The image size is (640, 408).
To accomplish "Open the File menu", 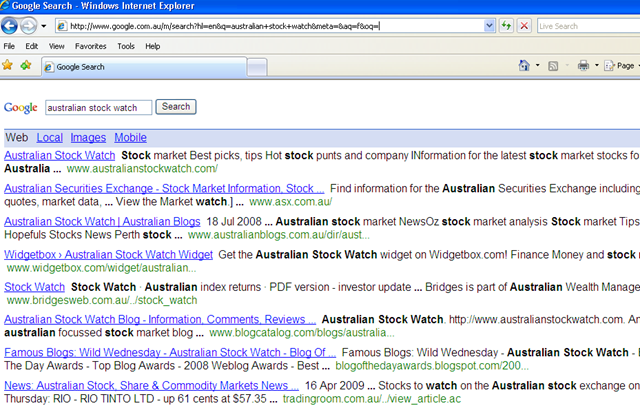I will coord(9,46).
